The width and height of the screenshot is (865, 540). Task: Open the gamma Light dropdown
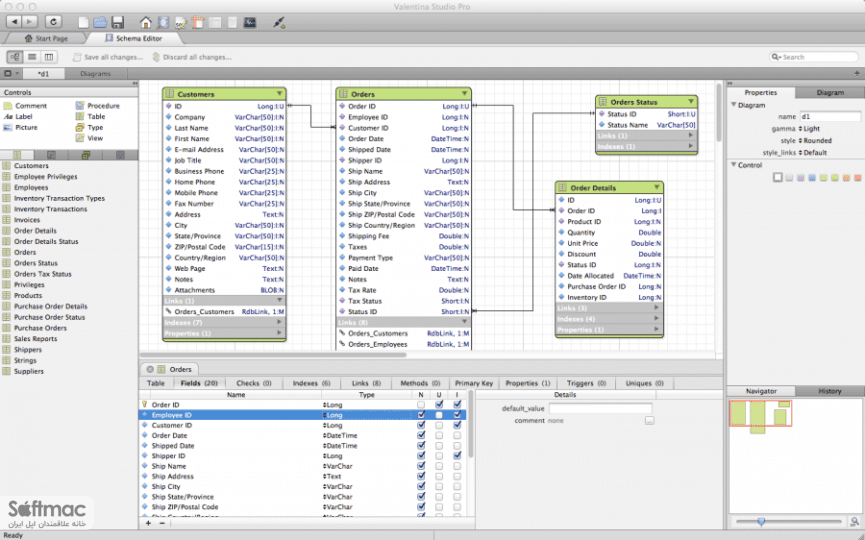809,129
